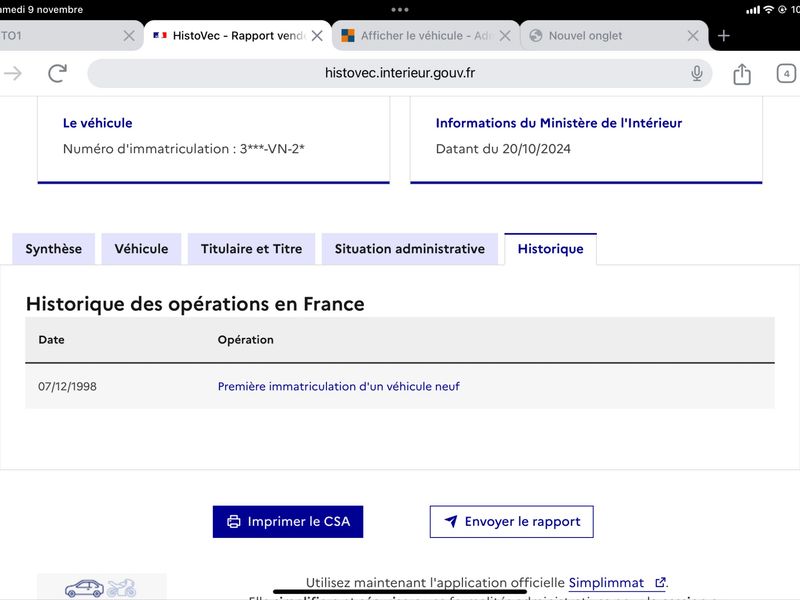Click the car and motorcycle illustration
Viewport: 800px width, 600px height.
pos(101,588)
